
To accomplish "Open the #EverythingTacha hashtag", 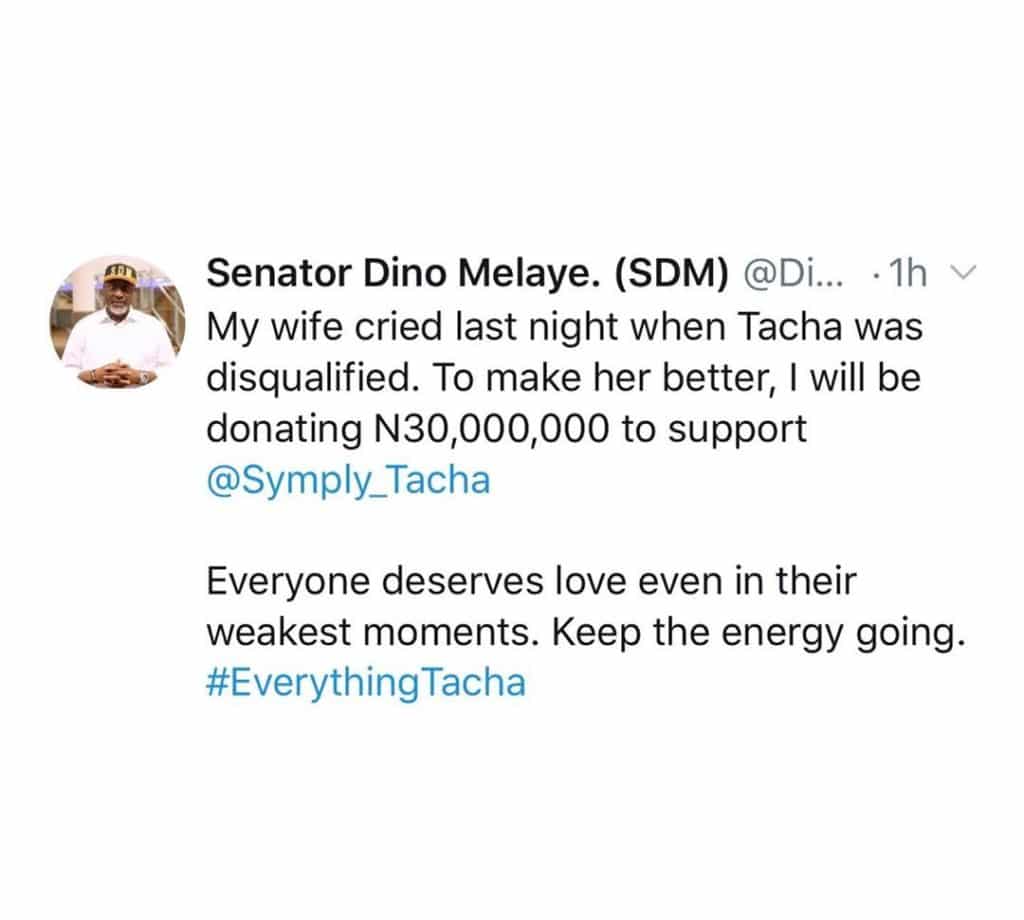I will pyautogui.click(x=366, y=684).
